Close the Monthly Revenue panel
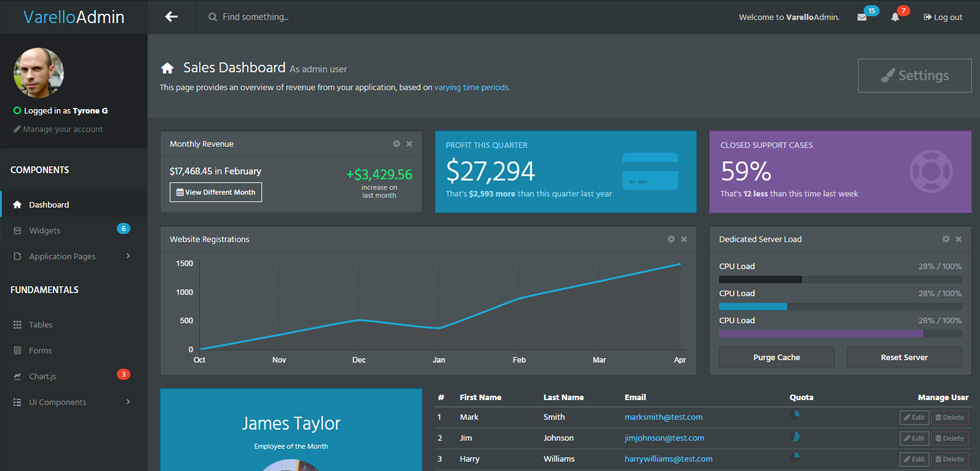980x471 pixels. 409,144
